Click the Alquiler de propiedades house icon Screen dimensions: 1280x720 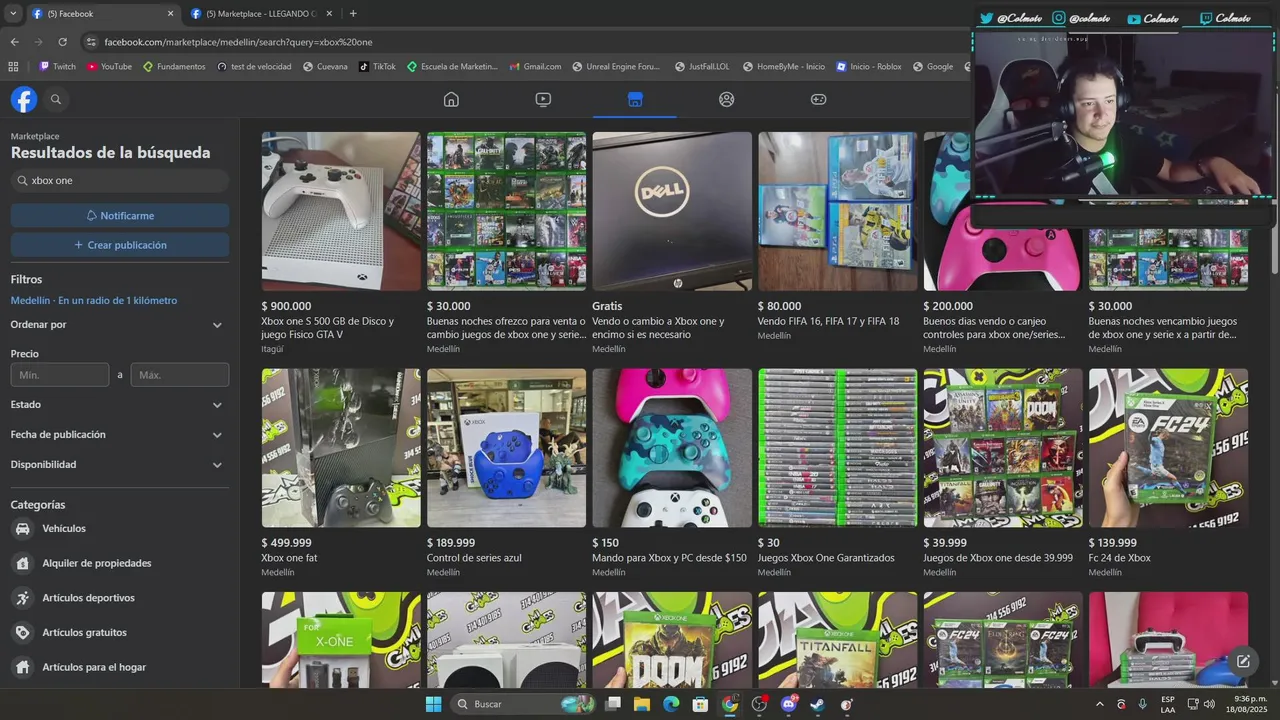[x=22, y=563]
